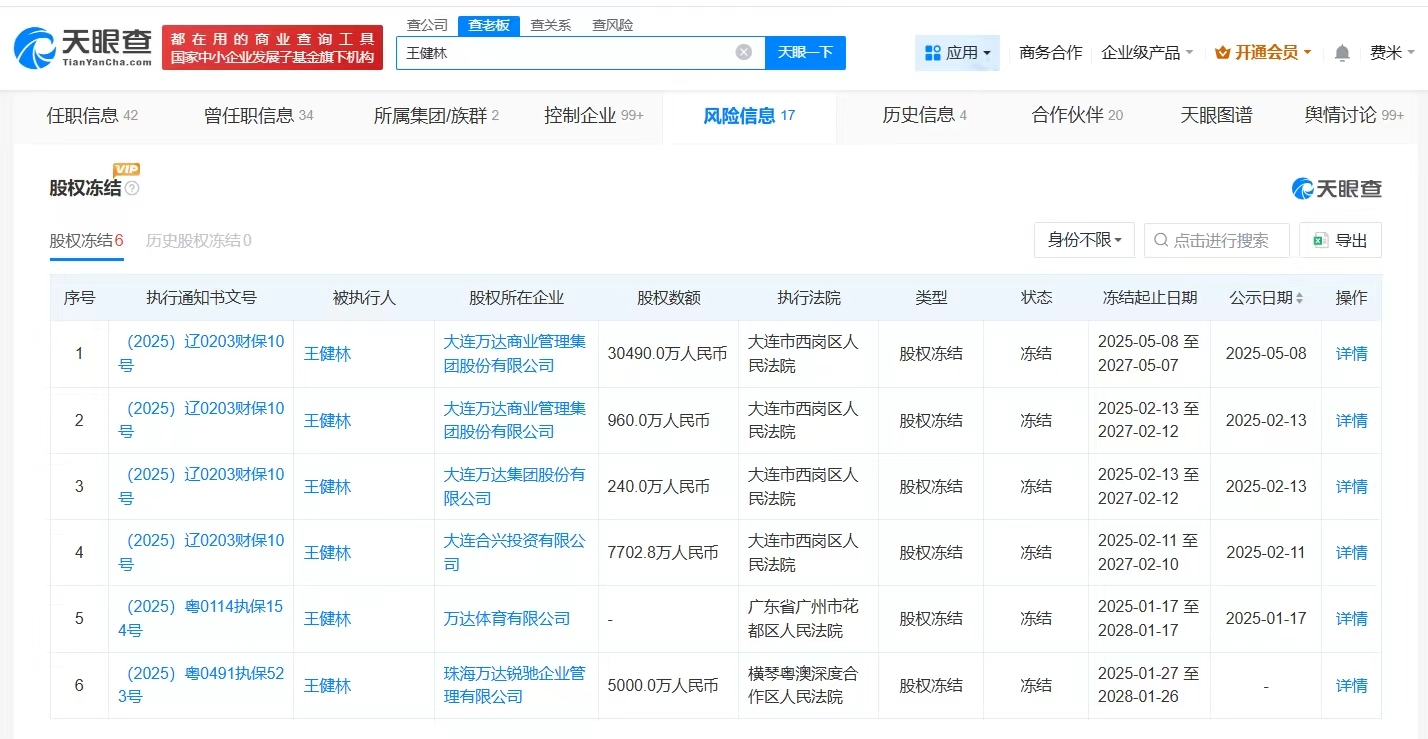Focus the 点击进行搜索 table search field
Image resolution: width=1428 pixels, height=739 pixels.
pyautogui.click(x=1217, y=240)
